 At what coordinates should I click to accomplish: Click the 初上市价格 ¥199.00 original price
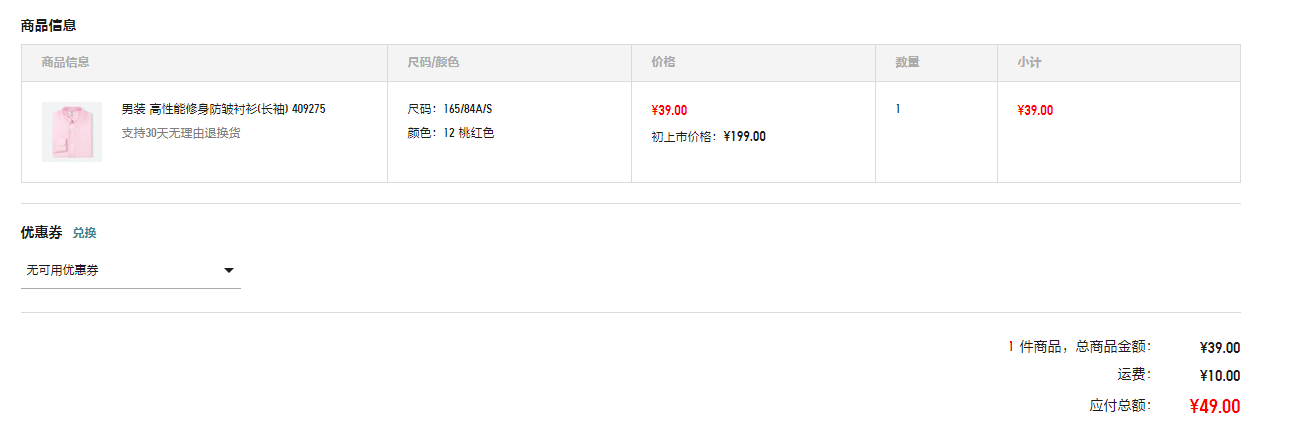[709, 136]
